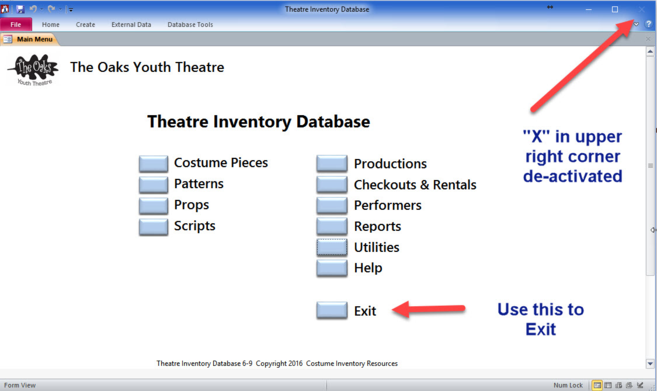This screenshot has width=657, height=391.
Task: Click the Access application icon in title bar
Action: tap(5, 9)
